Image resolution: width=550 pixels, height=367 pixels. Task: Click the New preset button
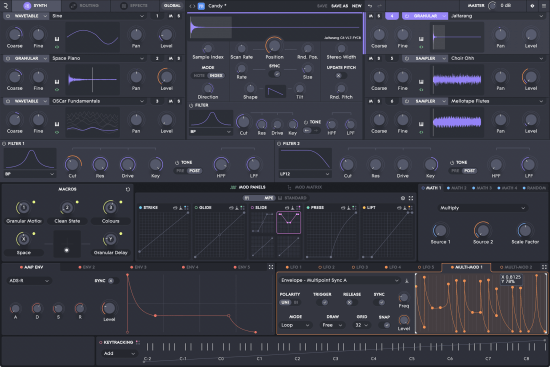pos(356,6)
